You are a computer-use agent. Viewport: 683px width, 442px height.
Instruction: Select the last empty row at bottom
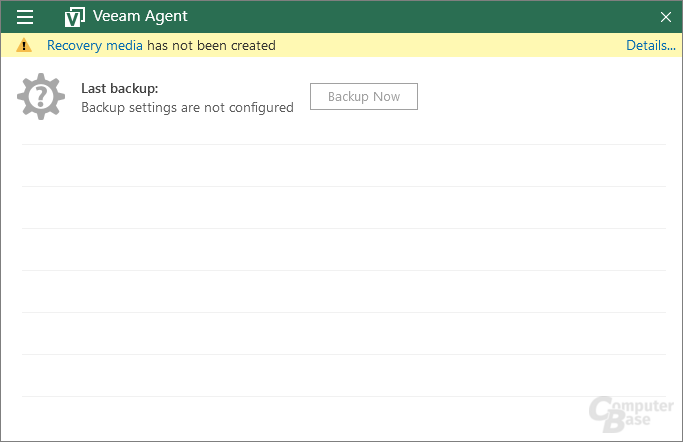pyautogui.click(x=343, y=375)
